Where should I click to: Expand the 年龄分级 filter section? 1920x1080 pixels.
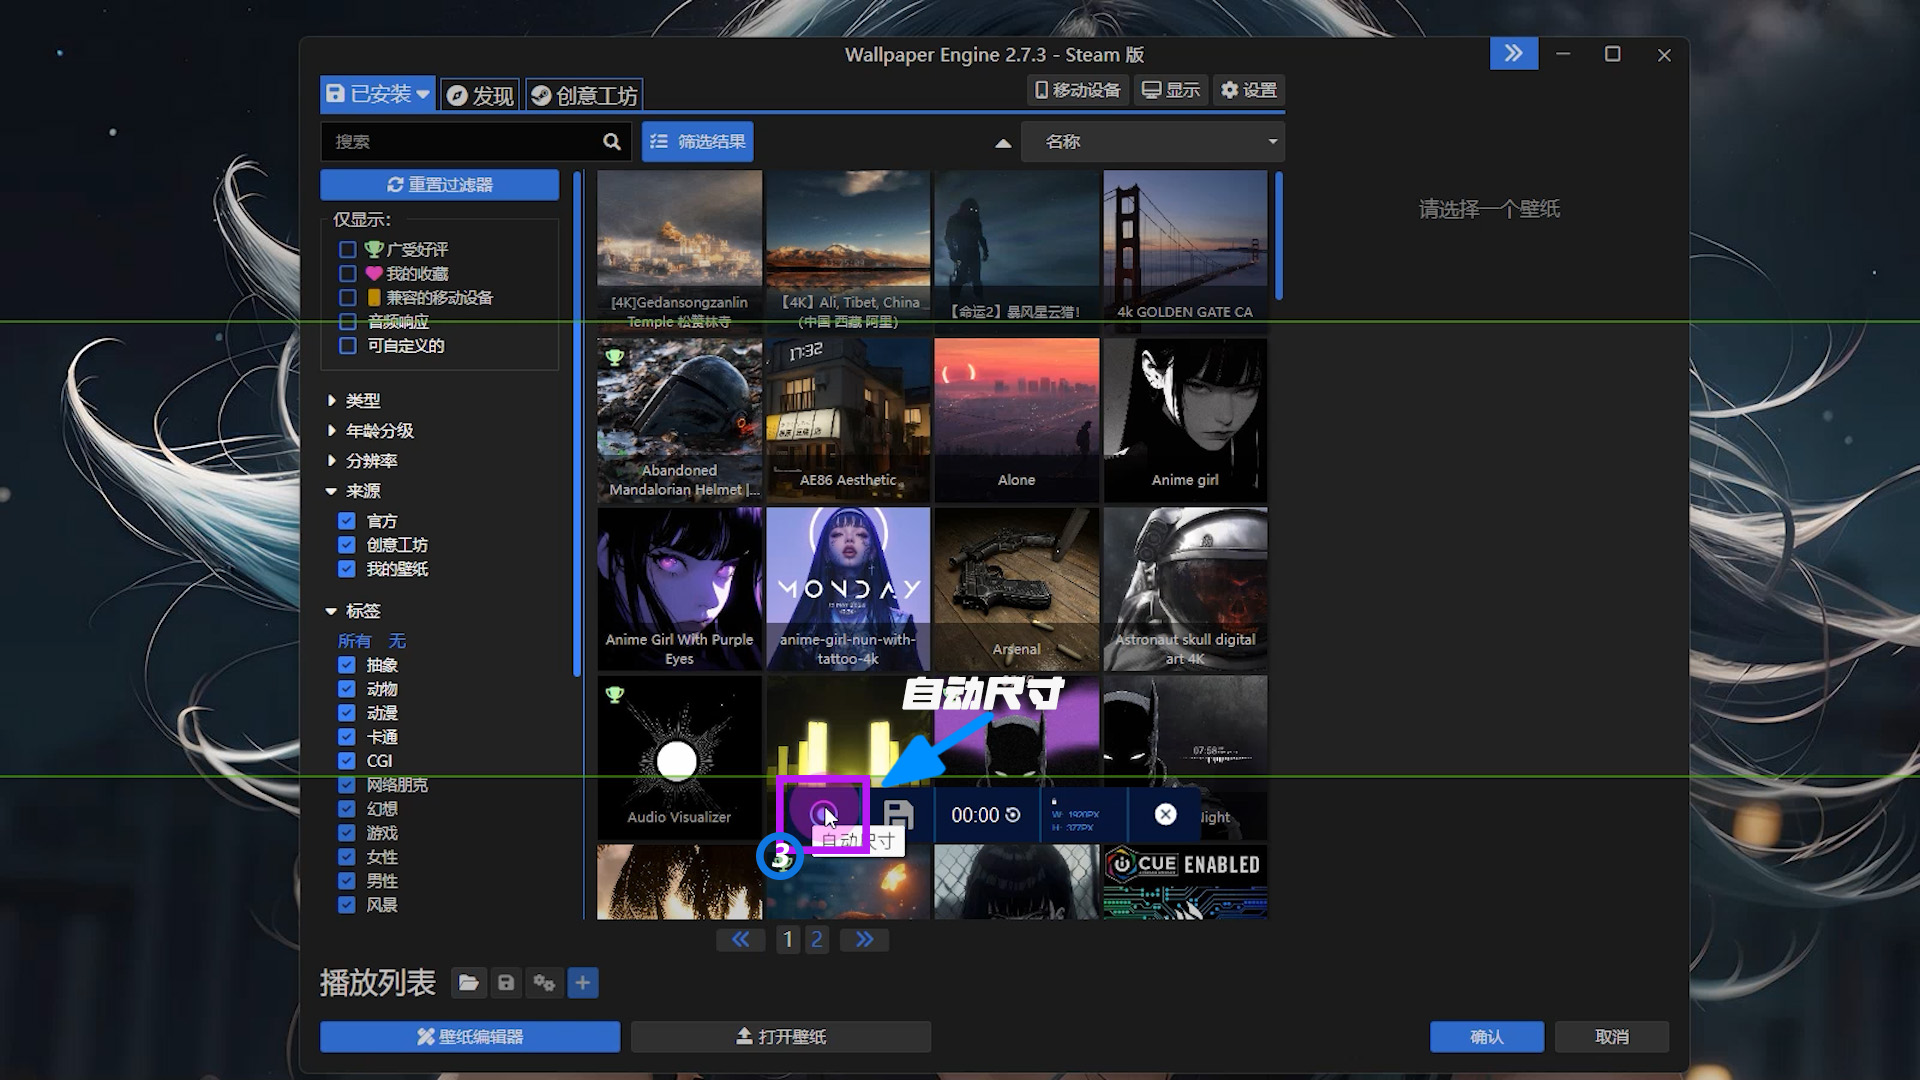point(369,430)
